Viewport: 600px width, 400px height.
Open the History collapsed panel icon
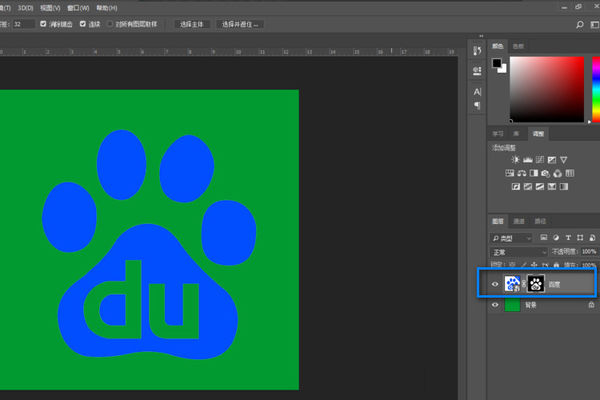click(477, 50)
